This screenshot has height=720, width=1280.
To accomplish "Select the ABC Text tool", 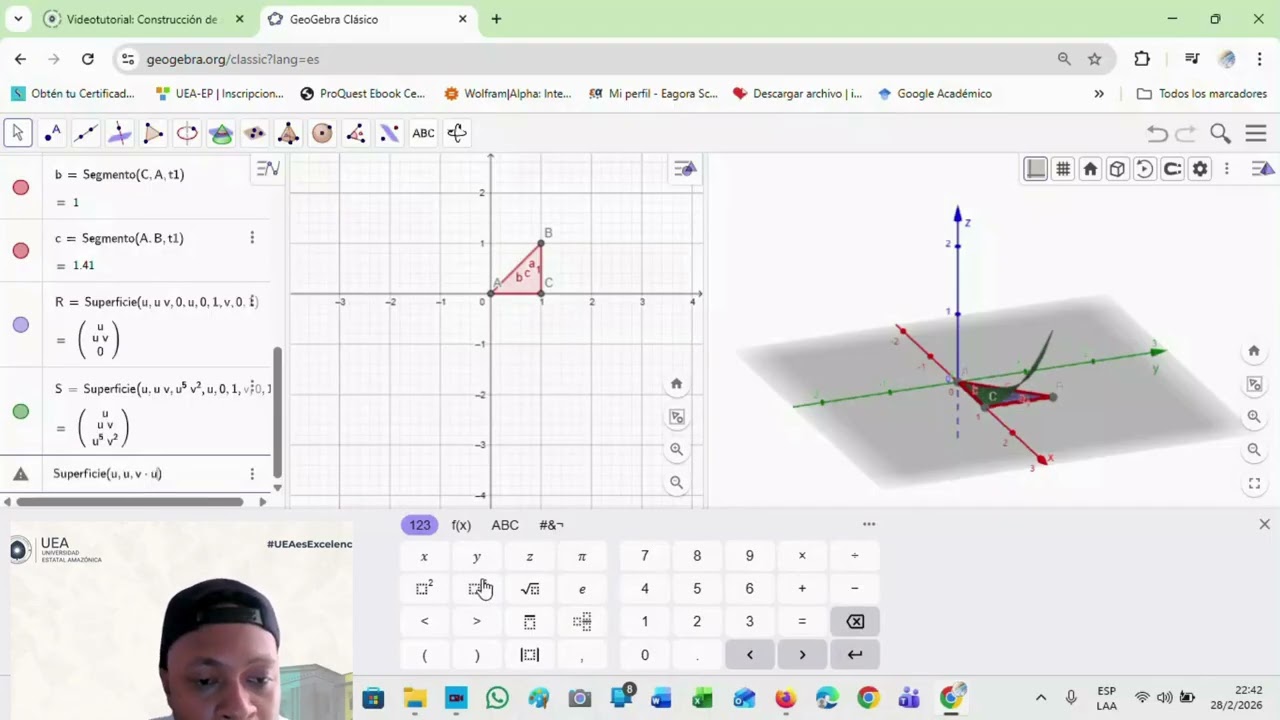I will click(x=423, y=133).
